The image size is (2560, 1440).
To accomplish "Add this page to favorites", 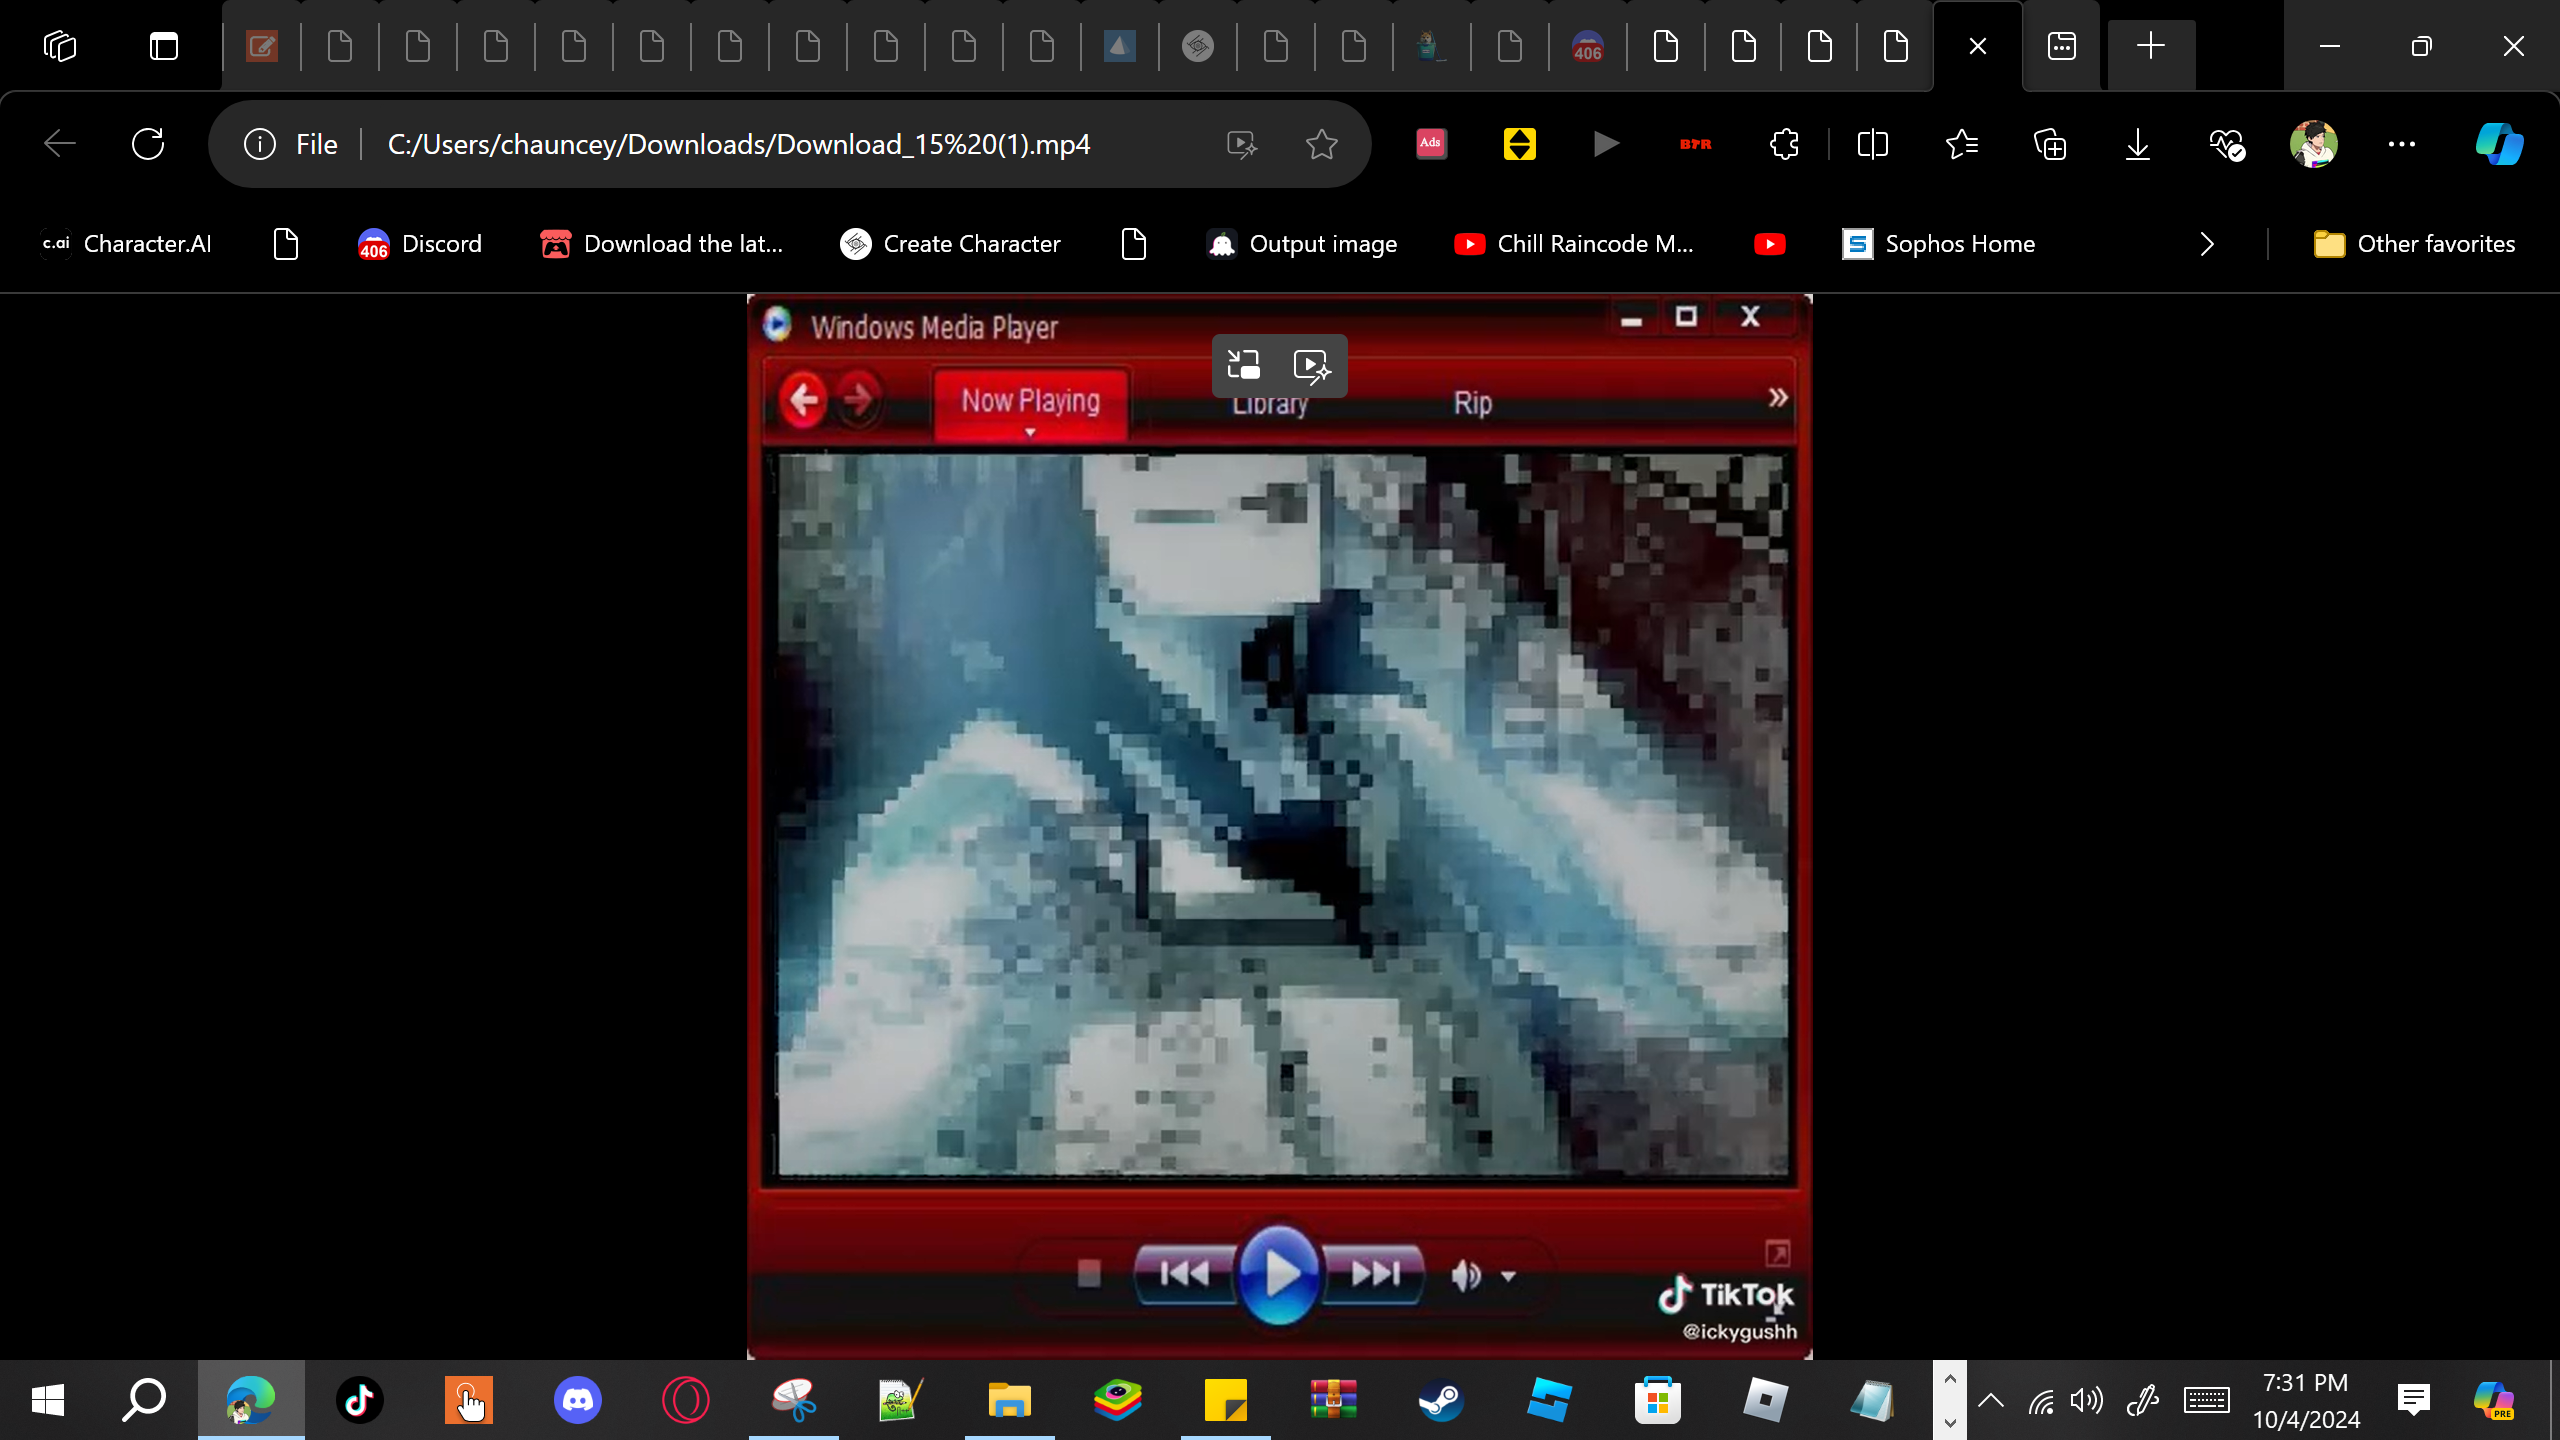I will click(1322, 144).
